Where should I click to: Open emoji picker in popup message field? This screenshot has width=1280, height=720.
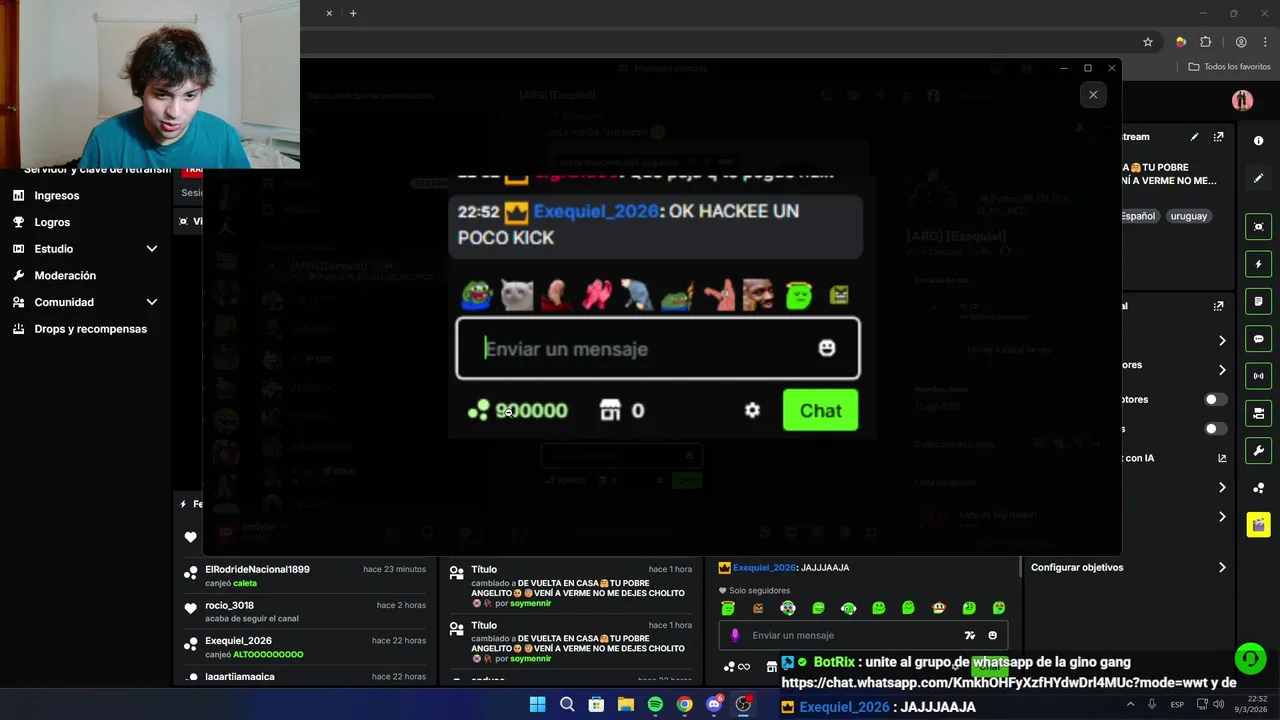point(827,348)
